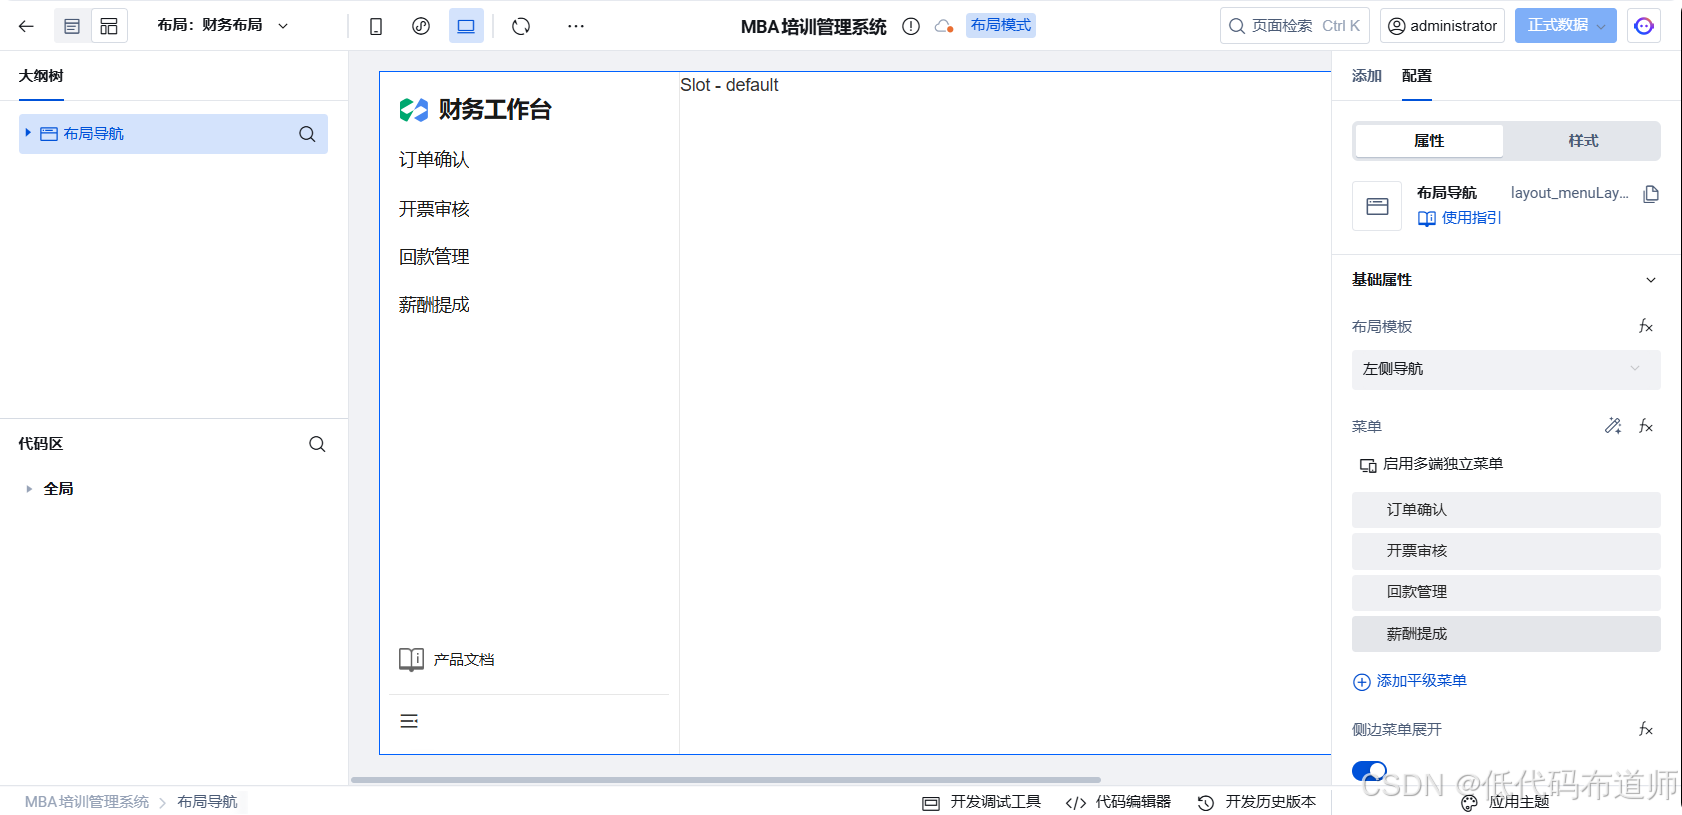Switch preview to desktop PC icon
The width and height of the screenshot is (1682, 815).
click(x=466, y=26)
